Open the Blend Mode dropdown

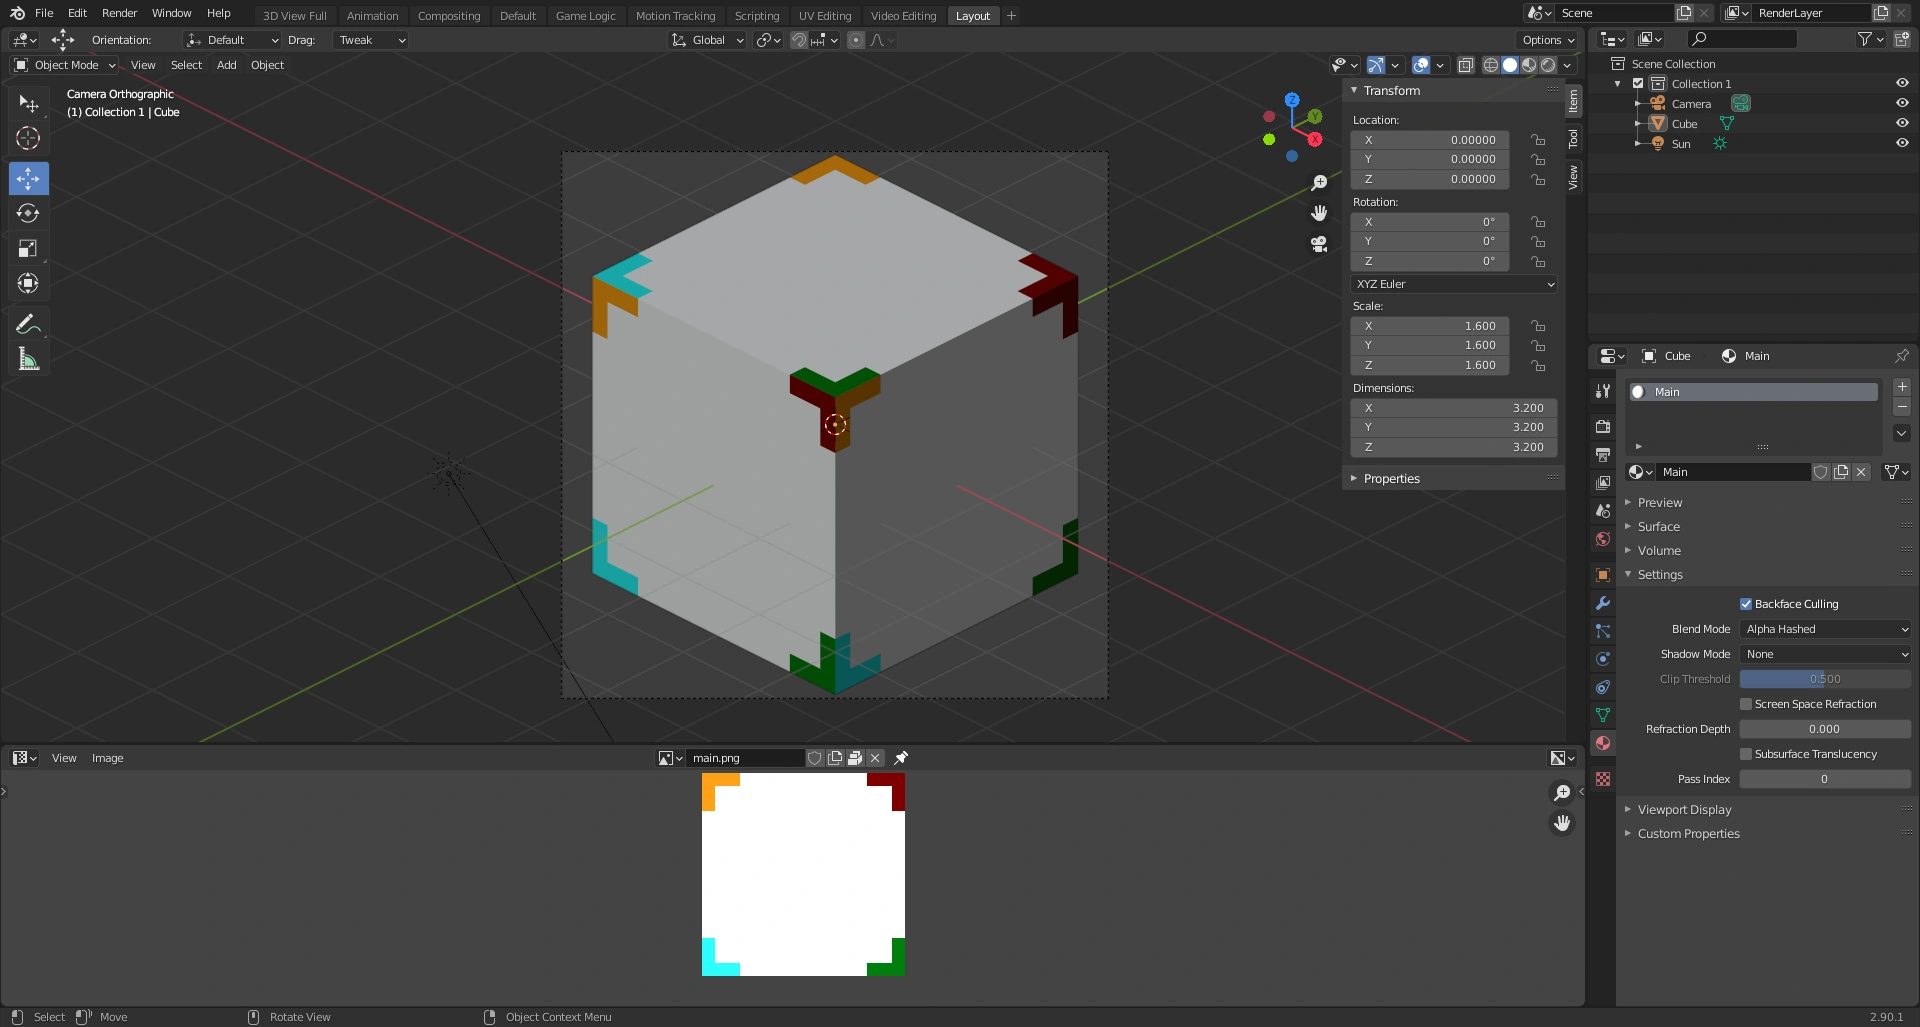pyautogui.click(x=1825, y=629)
